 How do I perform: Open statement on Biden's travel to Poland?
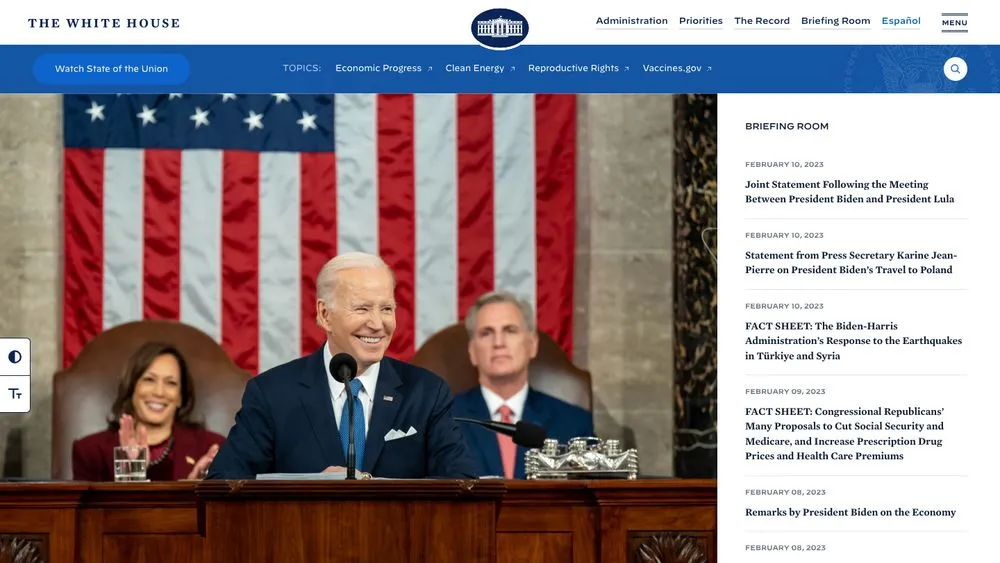click(x=850, y=262)
